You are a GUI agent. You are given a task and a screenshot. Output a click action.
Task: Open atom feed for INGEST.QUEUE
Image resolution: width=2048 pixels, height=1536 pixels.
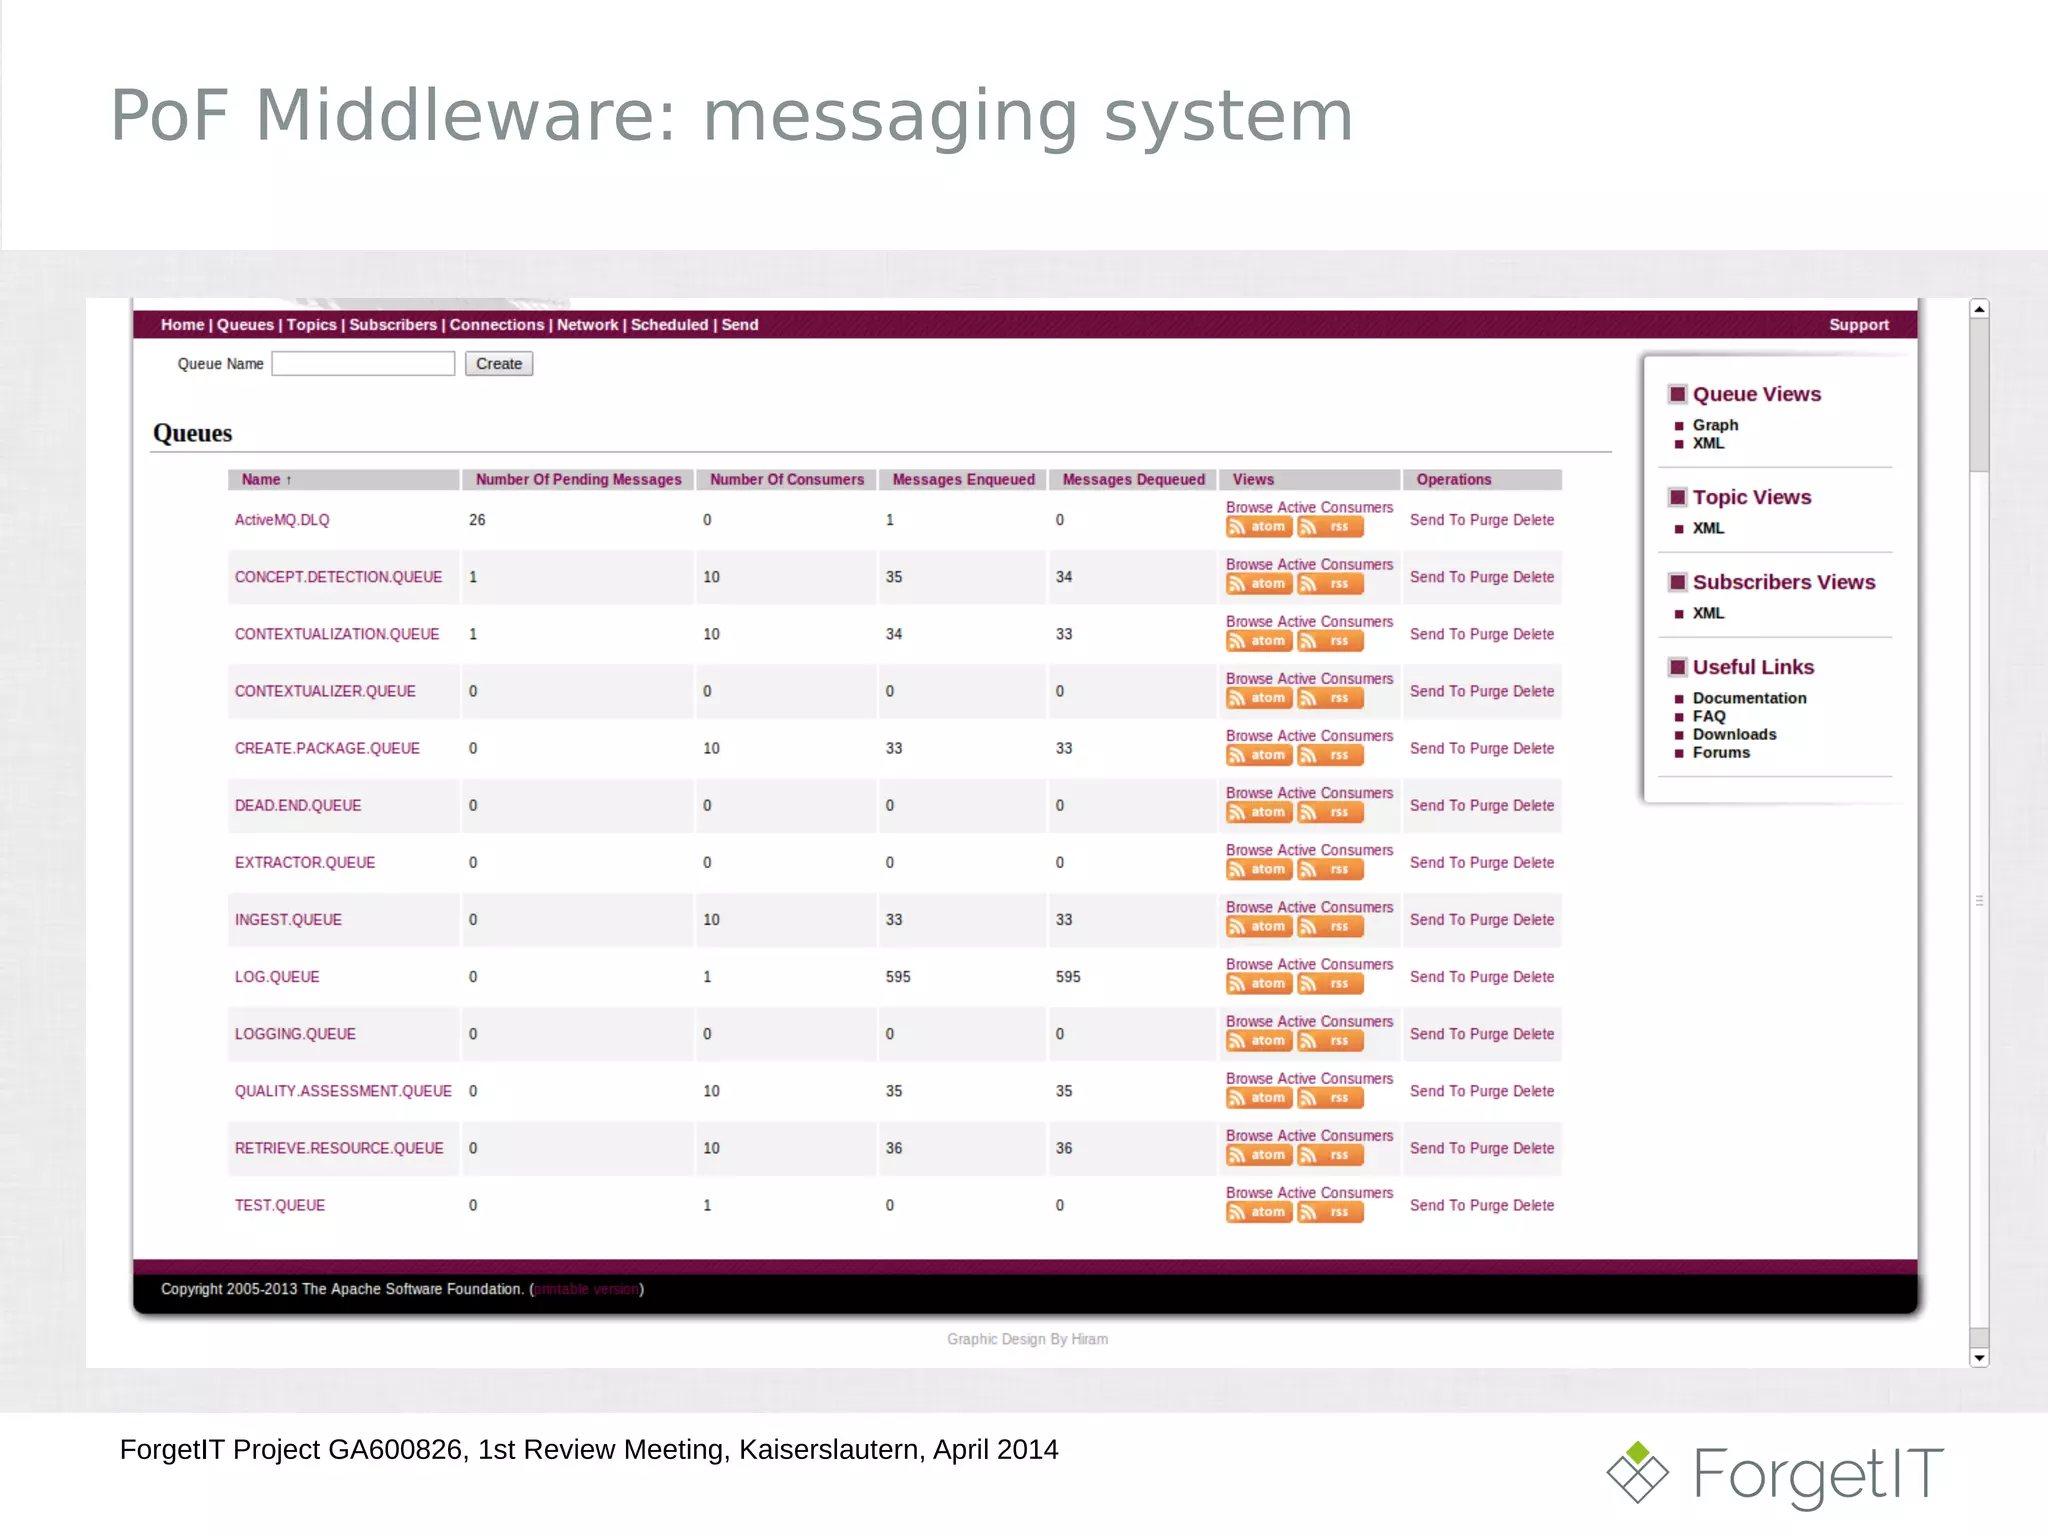click(1259, 926)
